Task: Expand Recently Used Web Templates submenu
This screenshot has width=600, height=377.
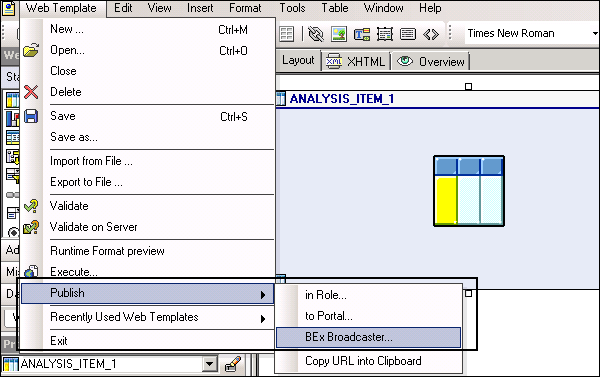Action: (x=148, y=317)
